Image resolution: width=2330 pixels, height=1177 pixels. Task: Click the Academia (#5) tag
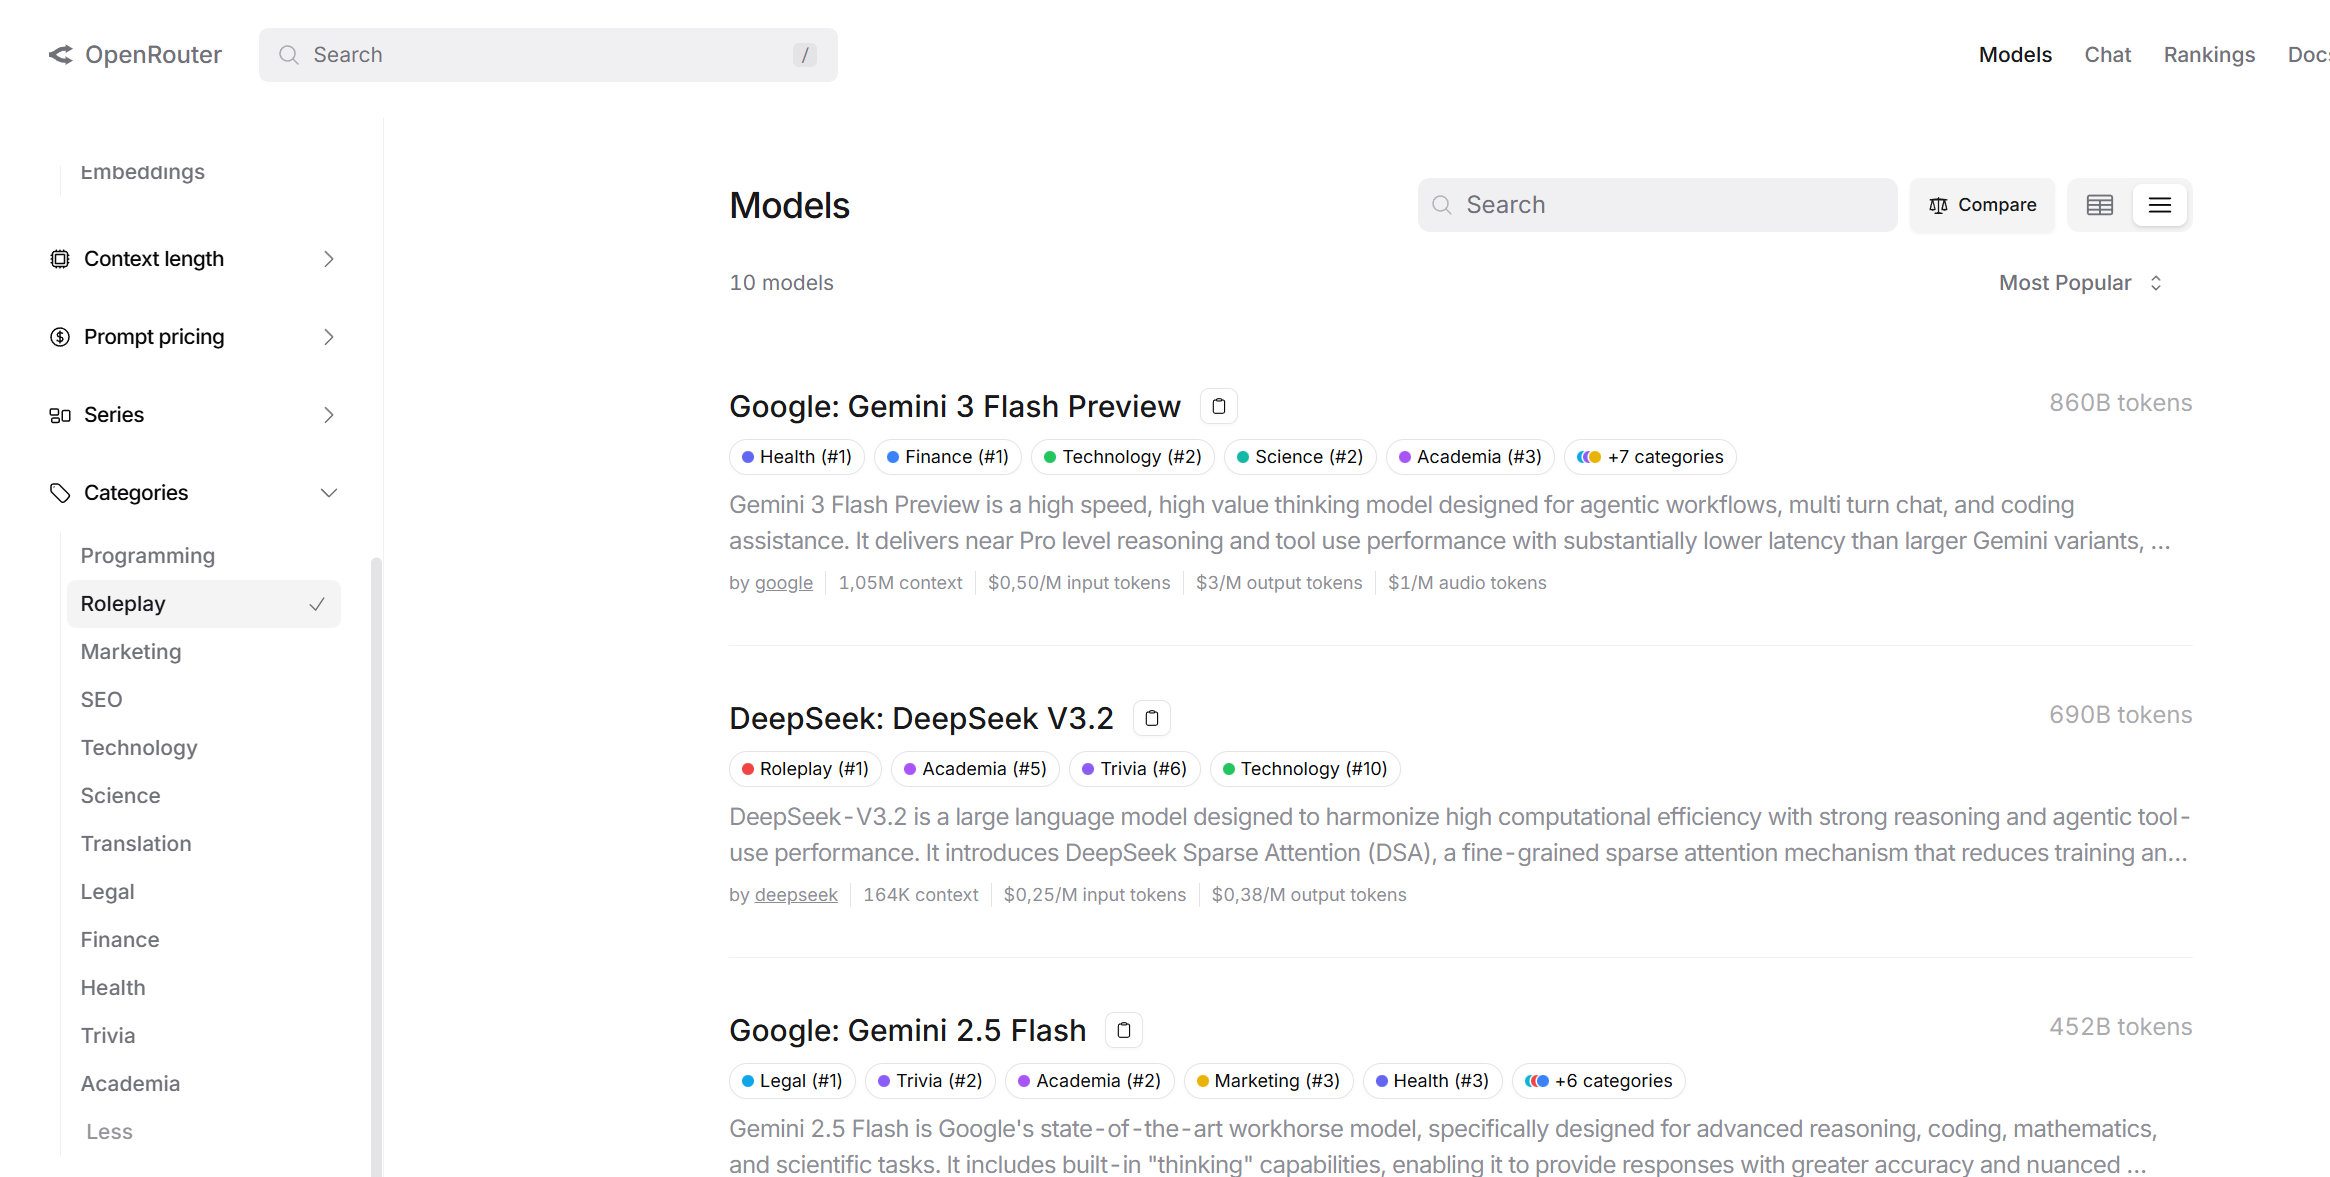coord(974,769)
